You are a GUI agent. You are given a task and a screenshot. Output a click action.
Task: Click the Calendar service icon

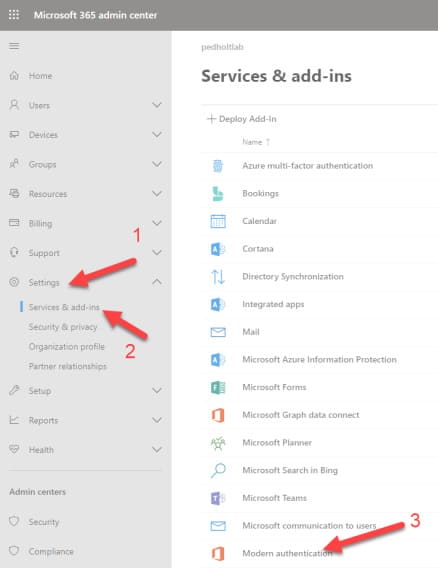click(218, 221)
